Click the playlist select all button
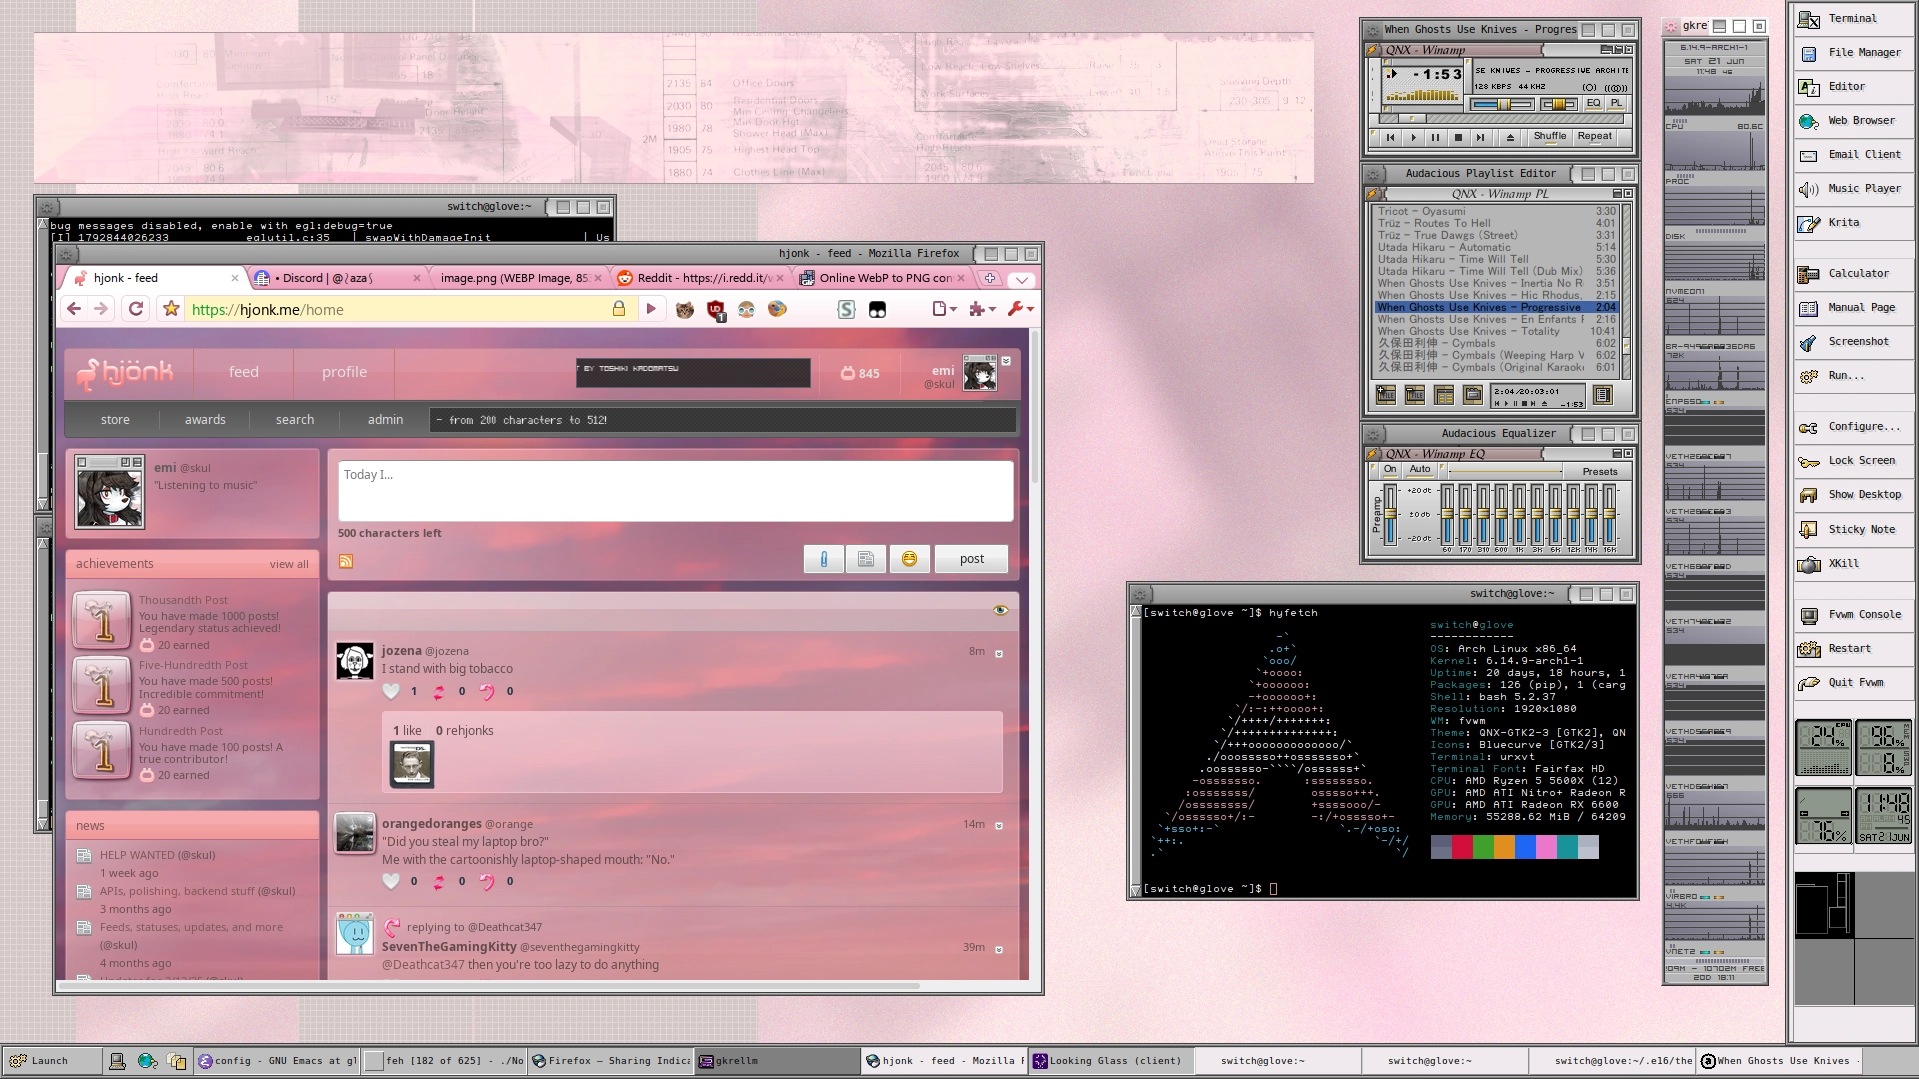The image size is (1919, 1079). (x=1444, y=395)
